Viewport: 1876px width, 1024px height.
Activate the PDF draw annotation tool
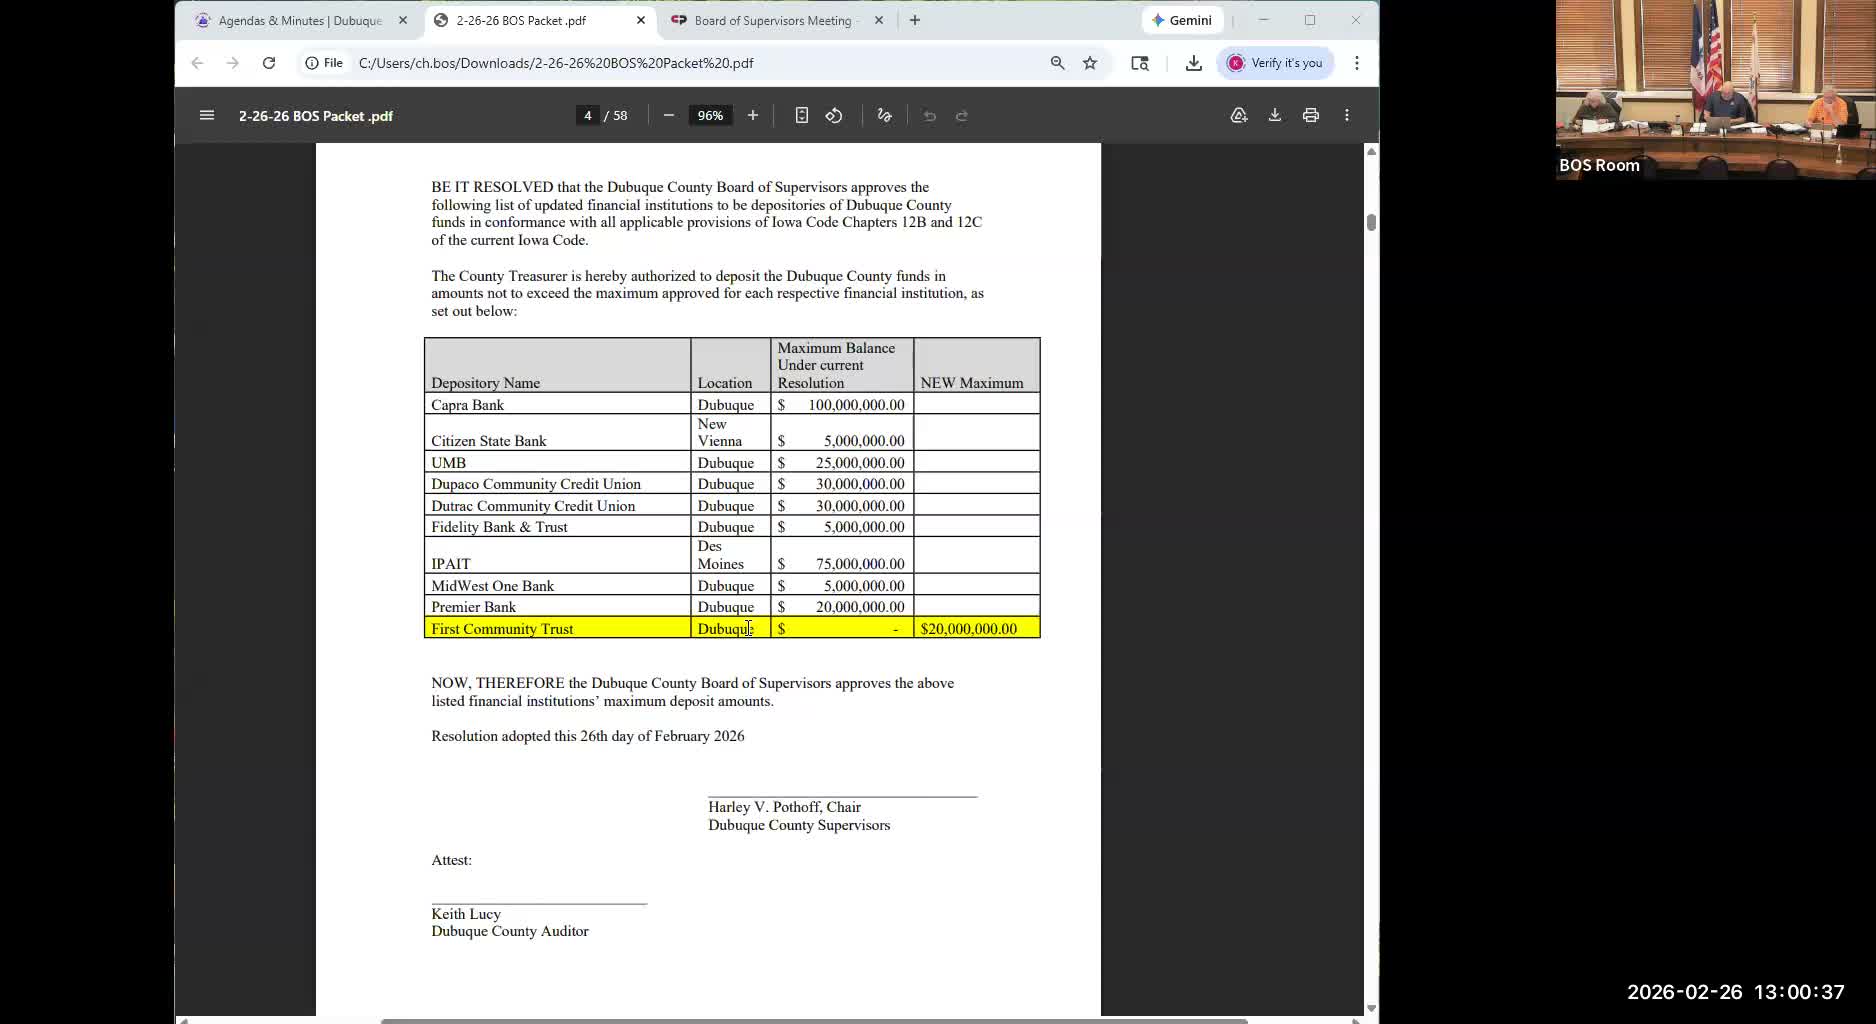point(884,115)
